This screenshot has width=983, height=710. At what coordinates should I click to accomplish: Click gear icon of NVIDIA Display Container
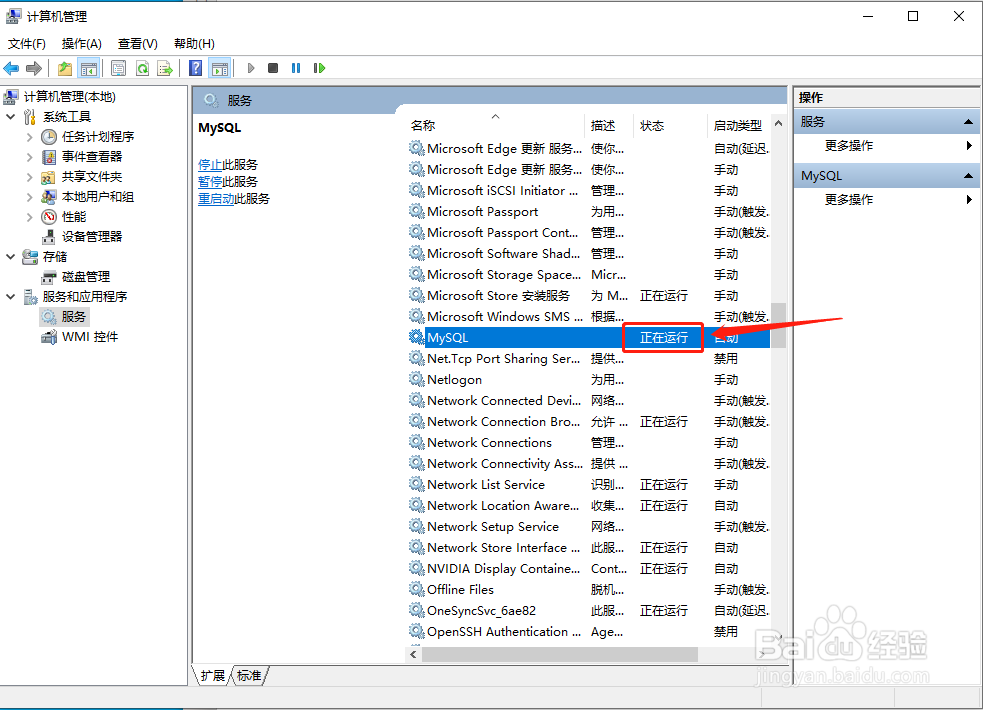point(416,568)
